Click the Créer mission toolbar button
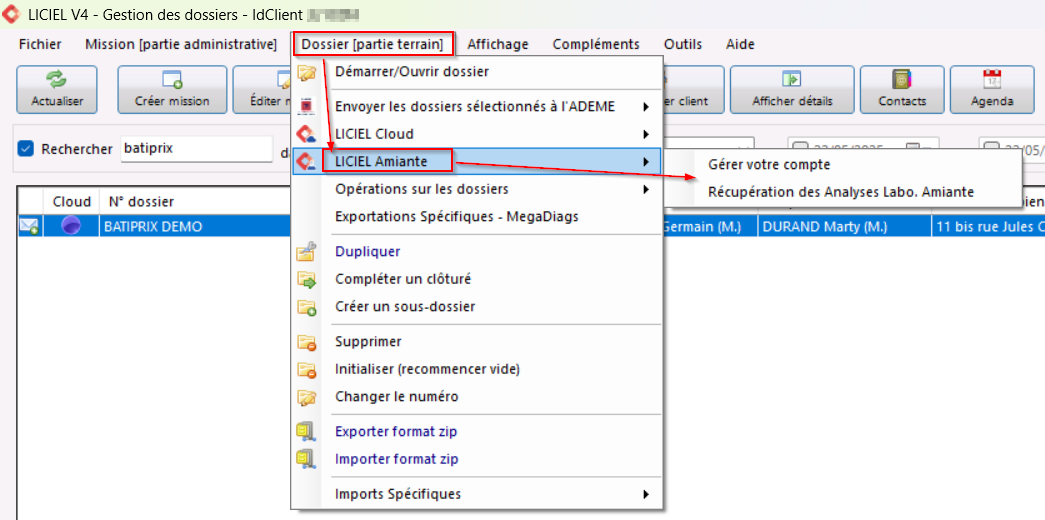Image resolution: width=1045 pixels, height=520 pixels. pos(171,89)
